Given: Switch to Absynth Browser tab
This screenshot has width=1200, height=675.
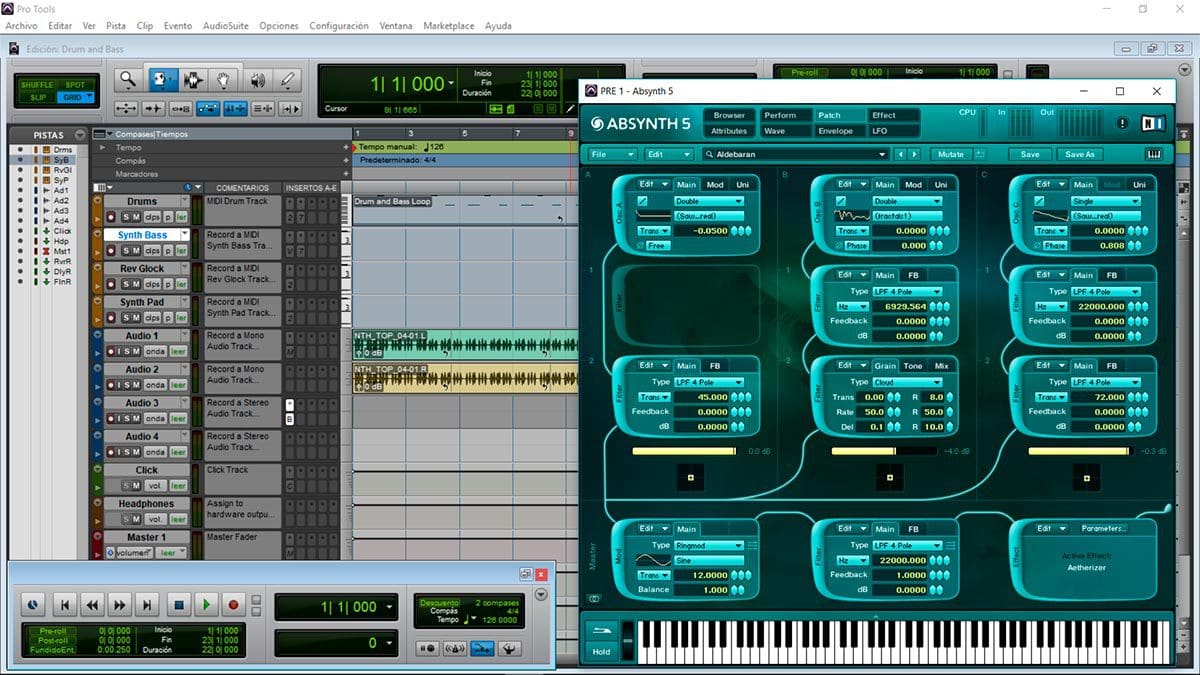Looking at the screenshot, I should click(729, 115).
